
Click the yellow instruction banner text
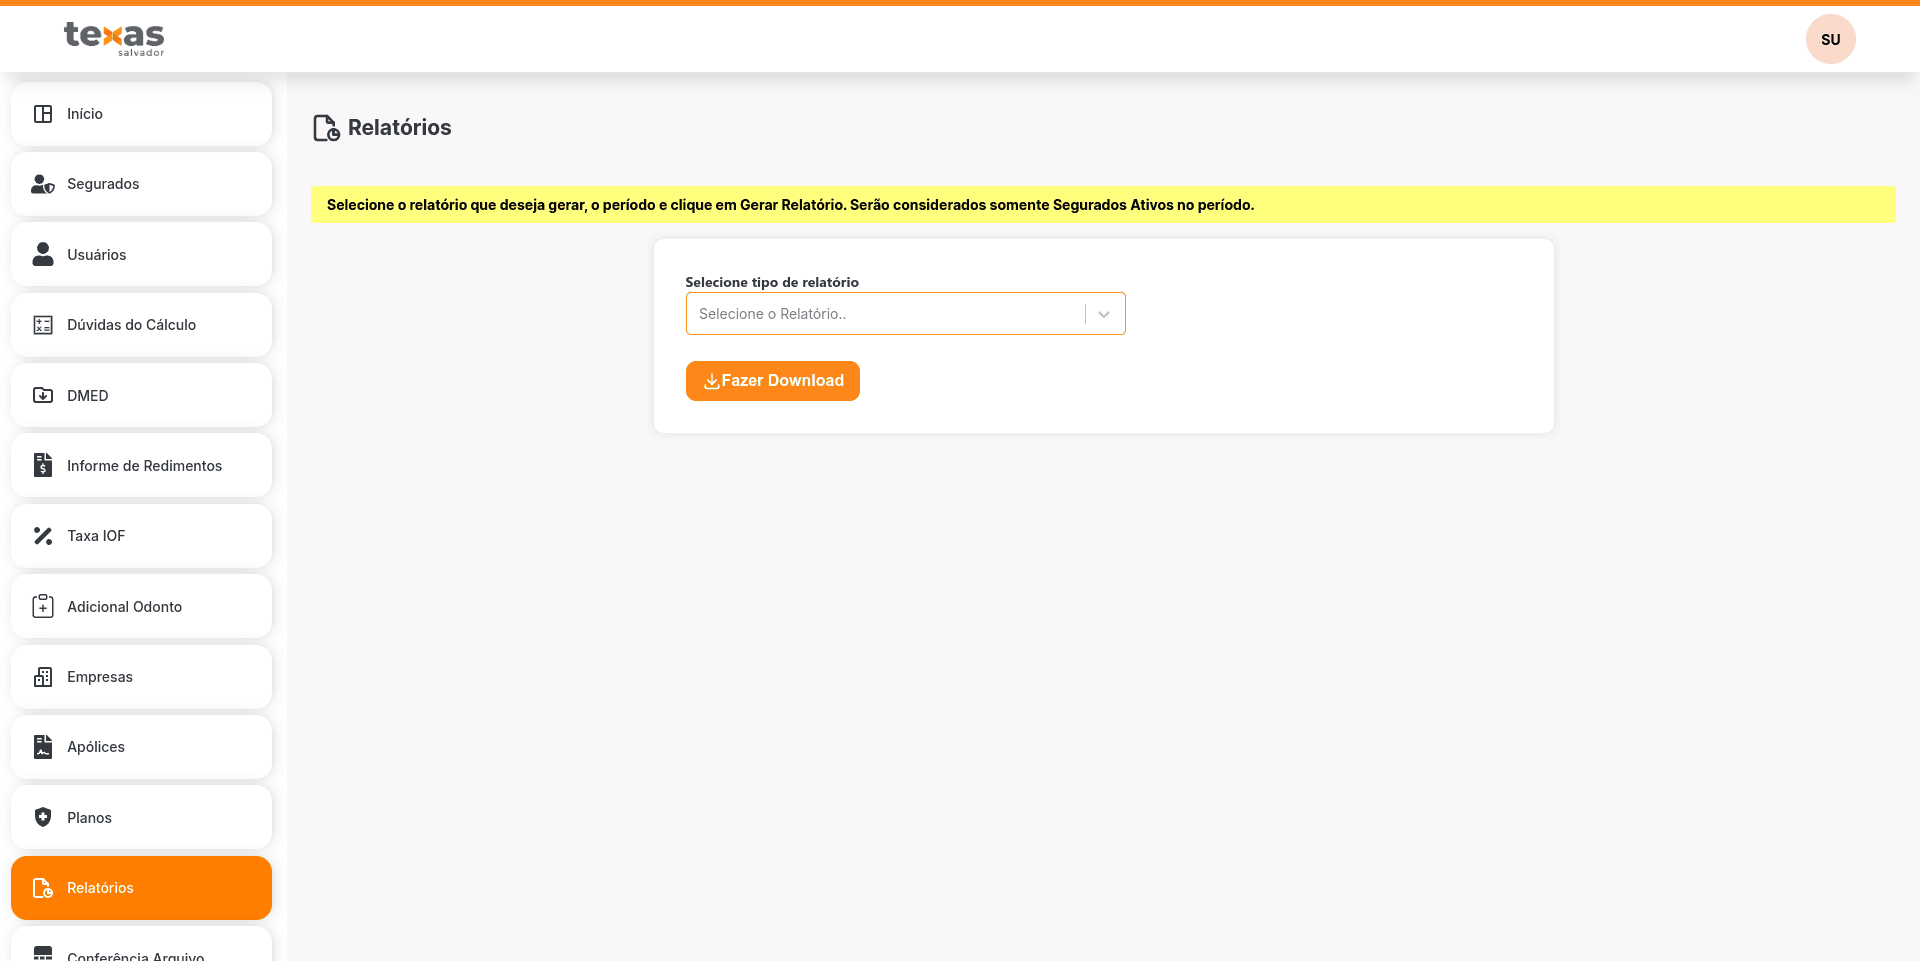pos(790,205)
